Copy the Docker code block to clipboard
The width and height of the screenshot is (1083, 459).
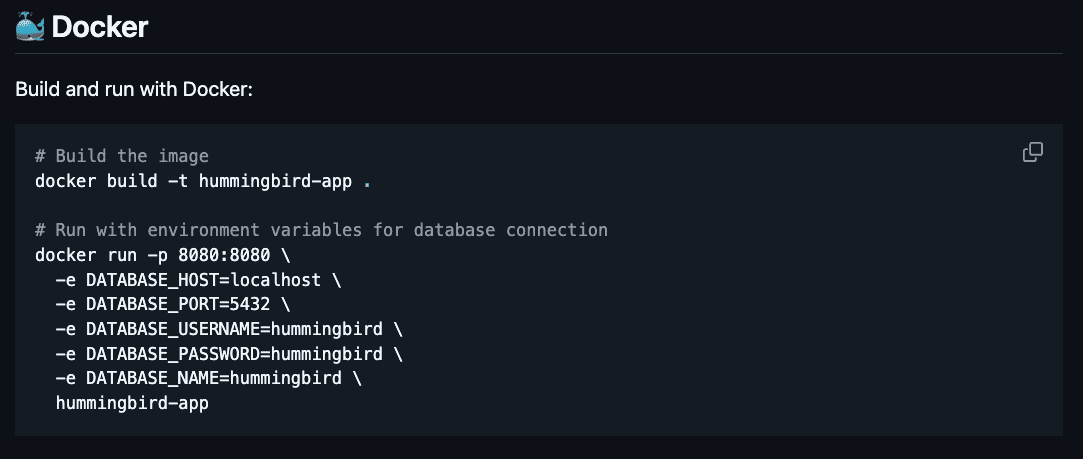click(x=1032, y=153)
